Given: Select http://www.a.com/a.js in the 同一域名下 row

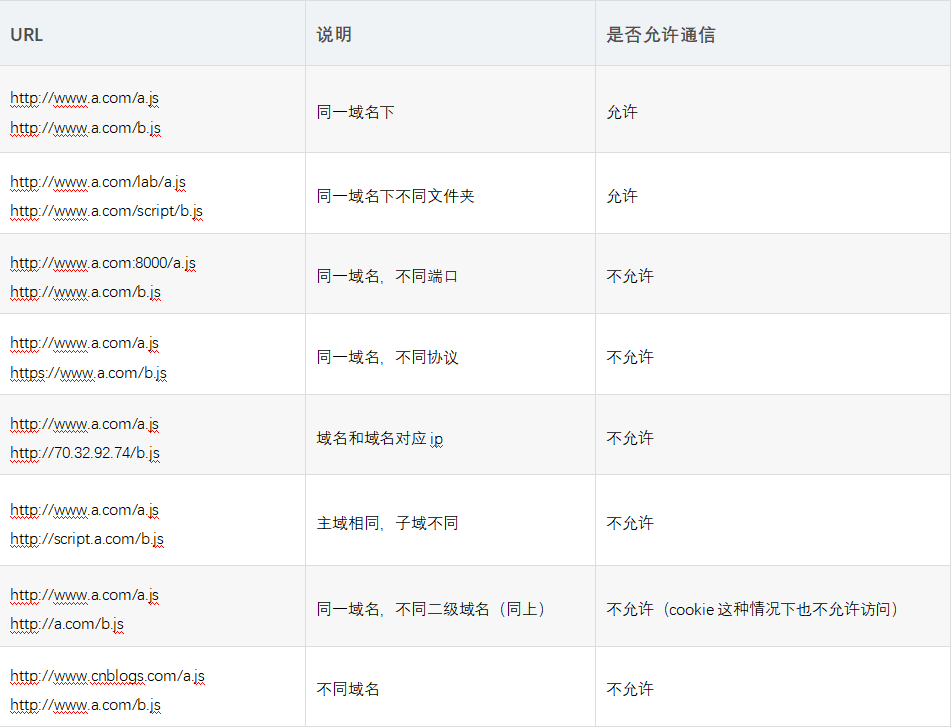Looking at the screenshot, I should point(84,98).
